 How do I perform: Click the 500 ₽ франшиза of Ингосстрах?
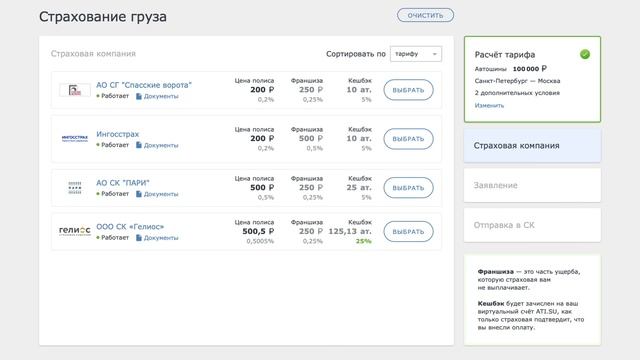coord(311,139)
